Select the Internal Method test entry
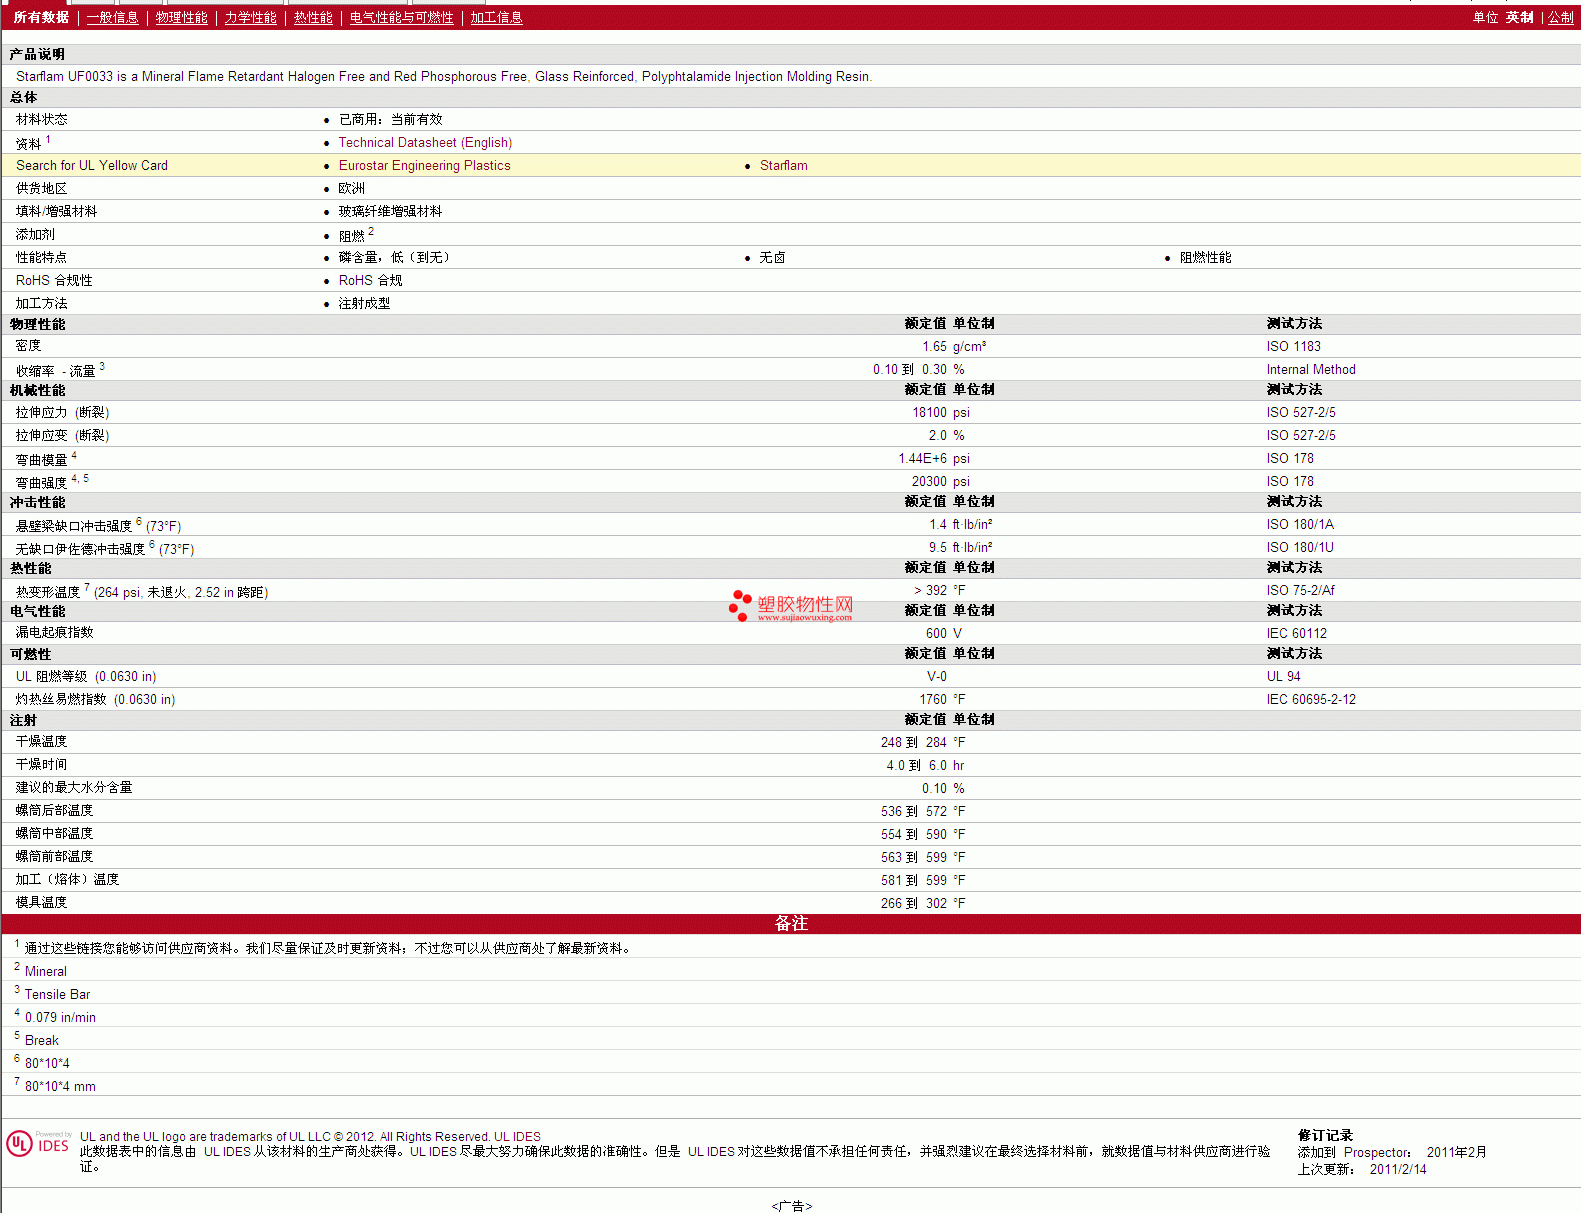The height and width of the screenshot is (1213, 1581). 1311,370
